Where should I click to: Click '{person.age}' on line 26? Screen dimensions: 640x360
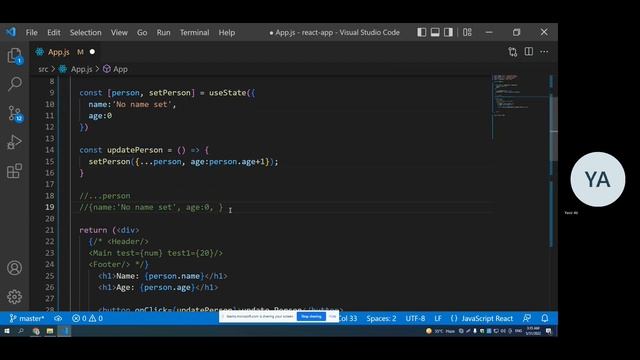tap(167, 287)
